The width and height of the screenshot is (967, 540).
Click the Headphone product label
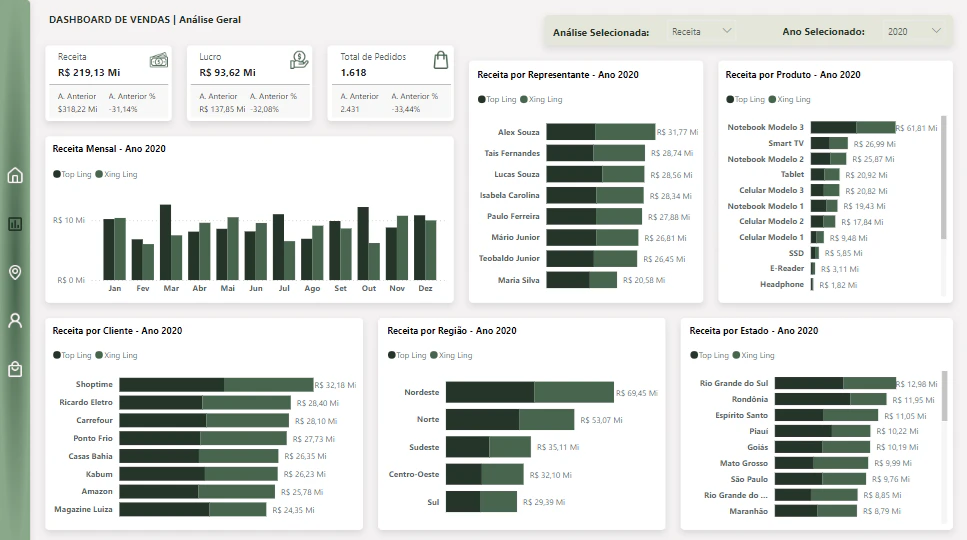tap(782, 284)
